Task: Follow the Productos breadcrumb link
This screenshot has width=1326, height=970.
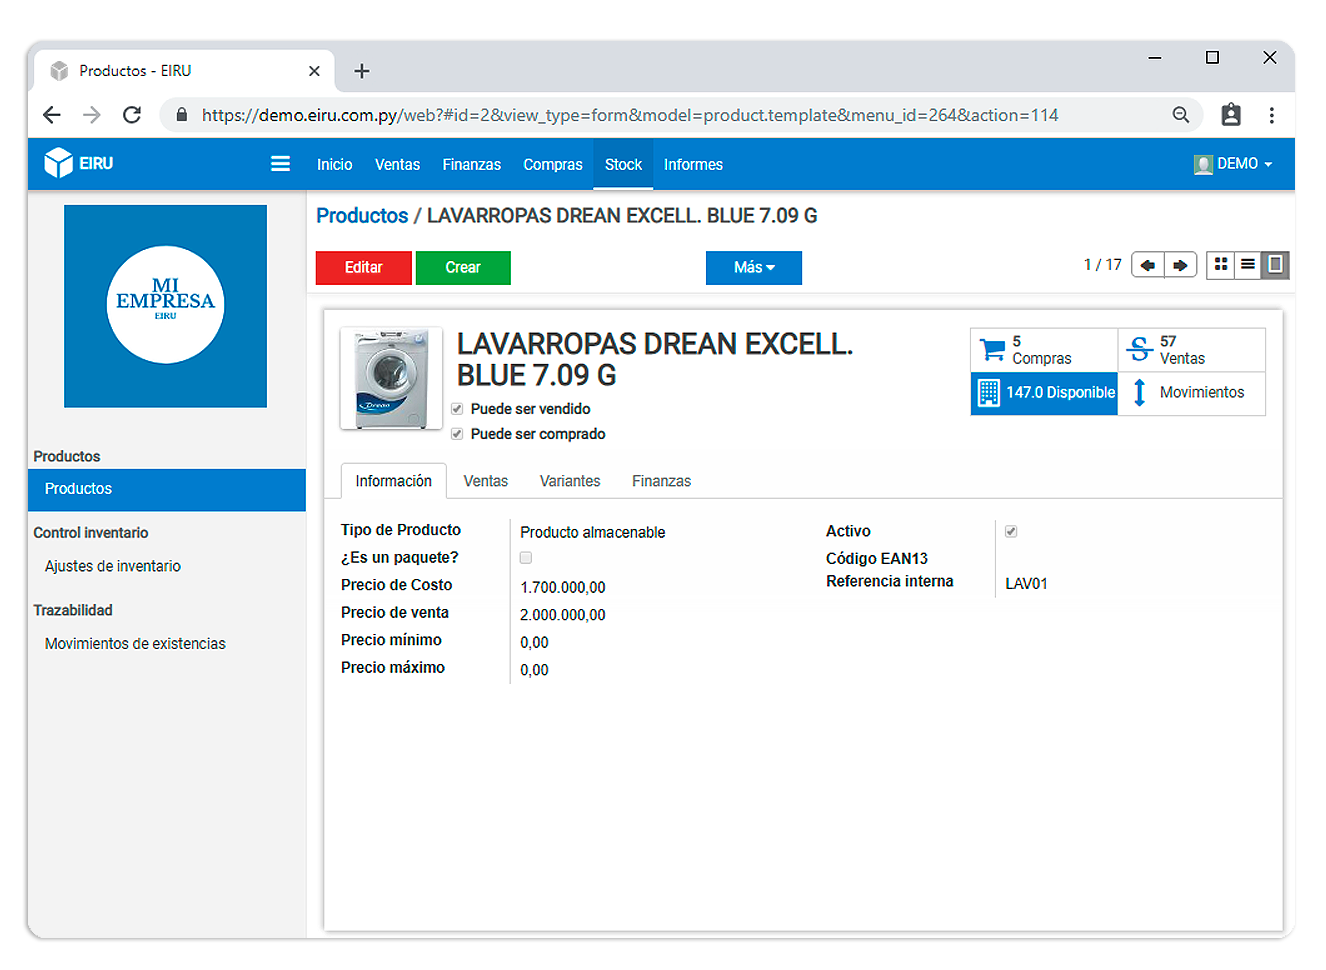Action: pyautogui.click(x=362, y=216)
